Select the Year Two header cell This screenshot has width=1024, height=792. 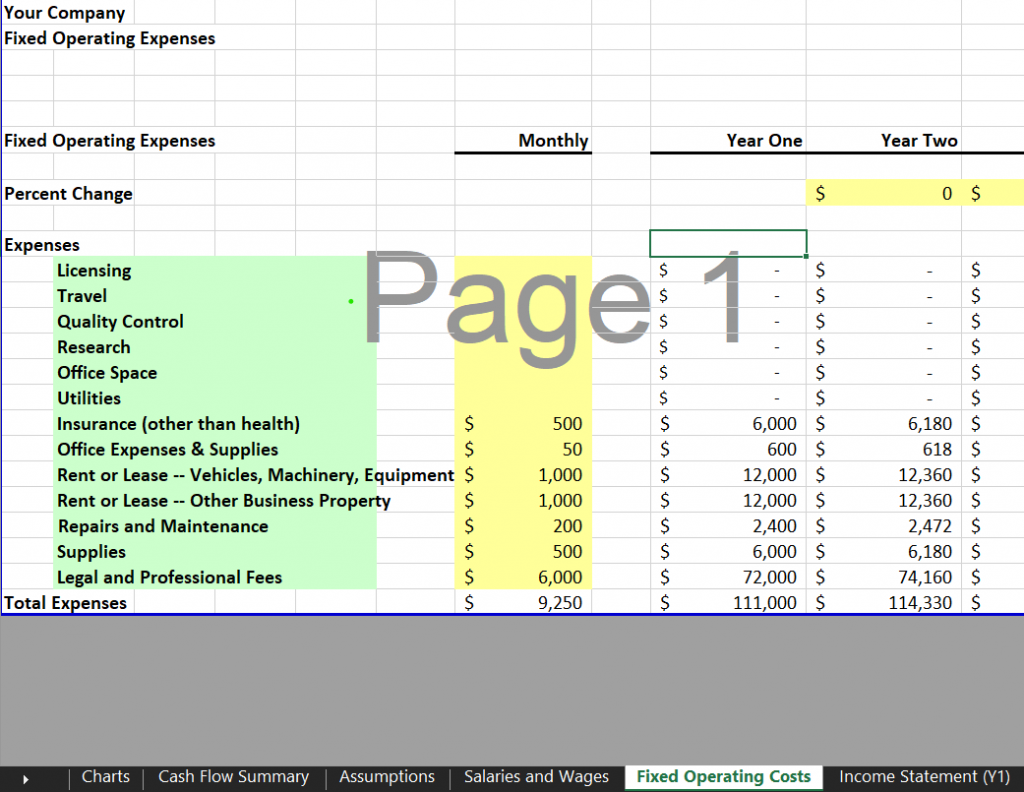point(919,140)
